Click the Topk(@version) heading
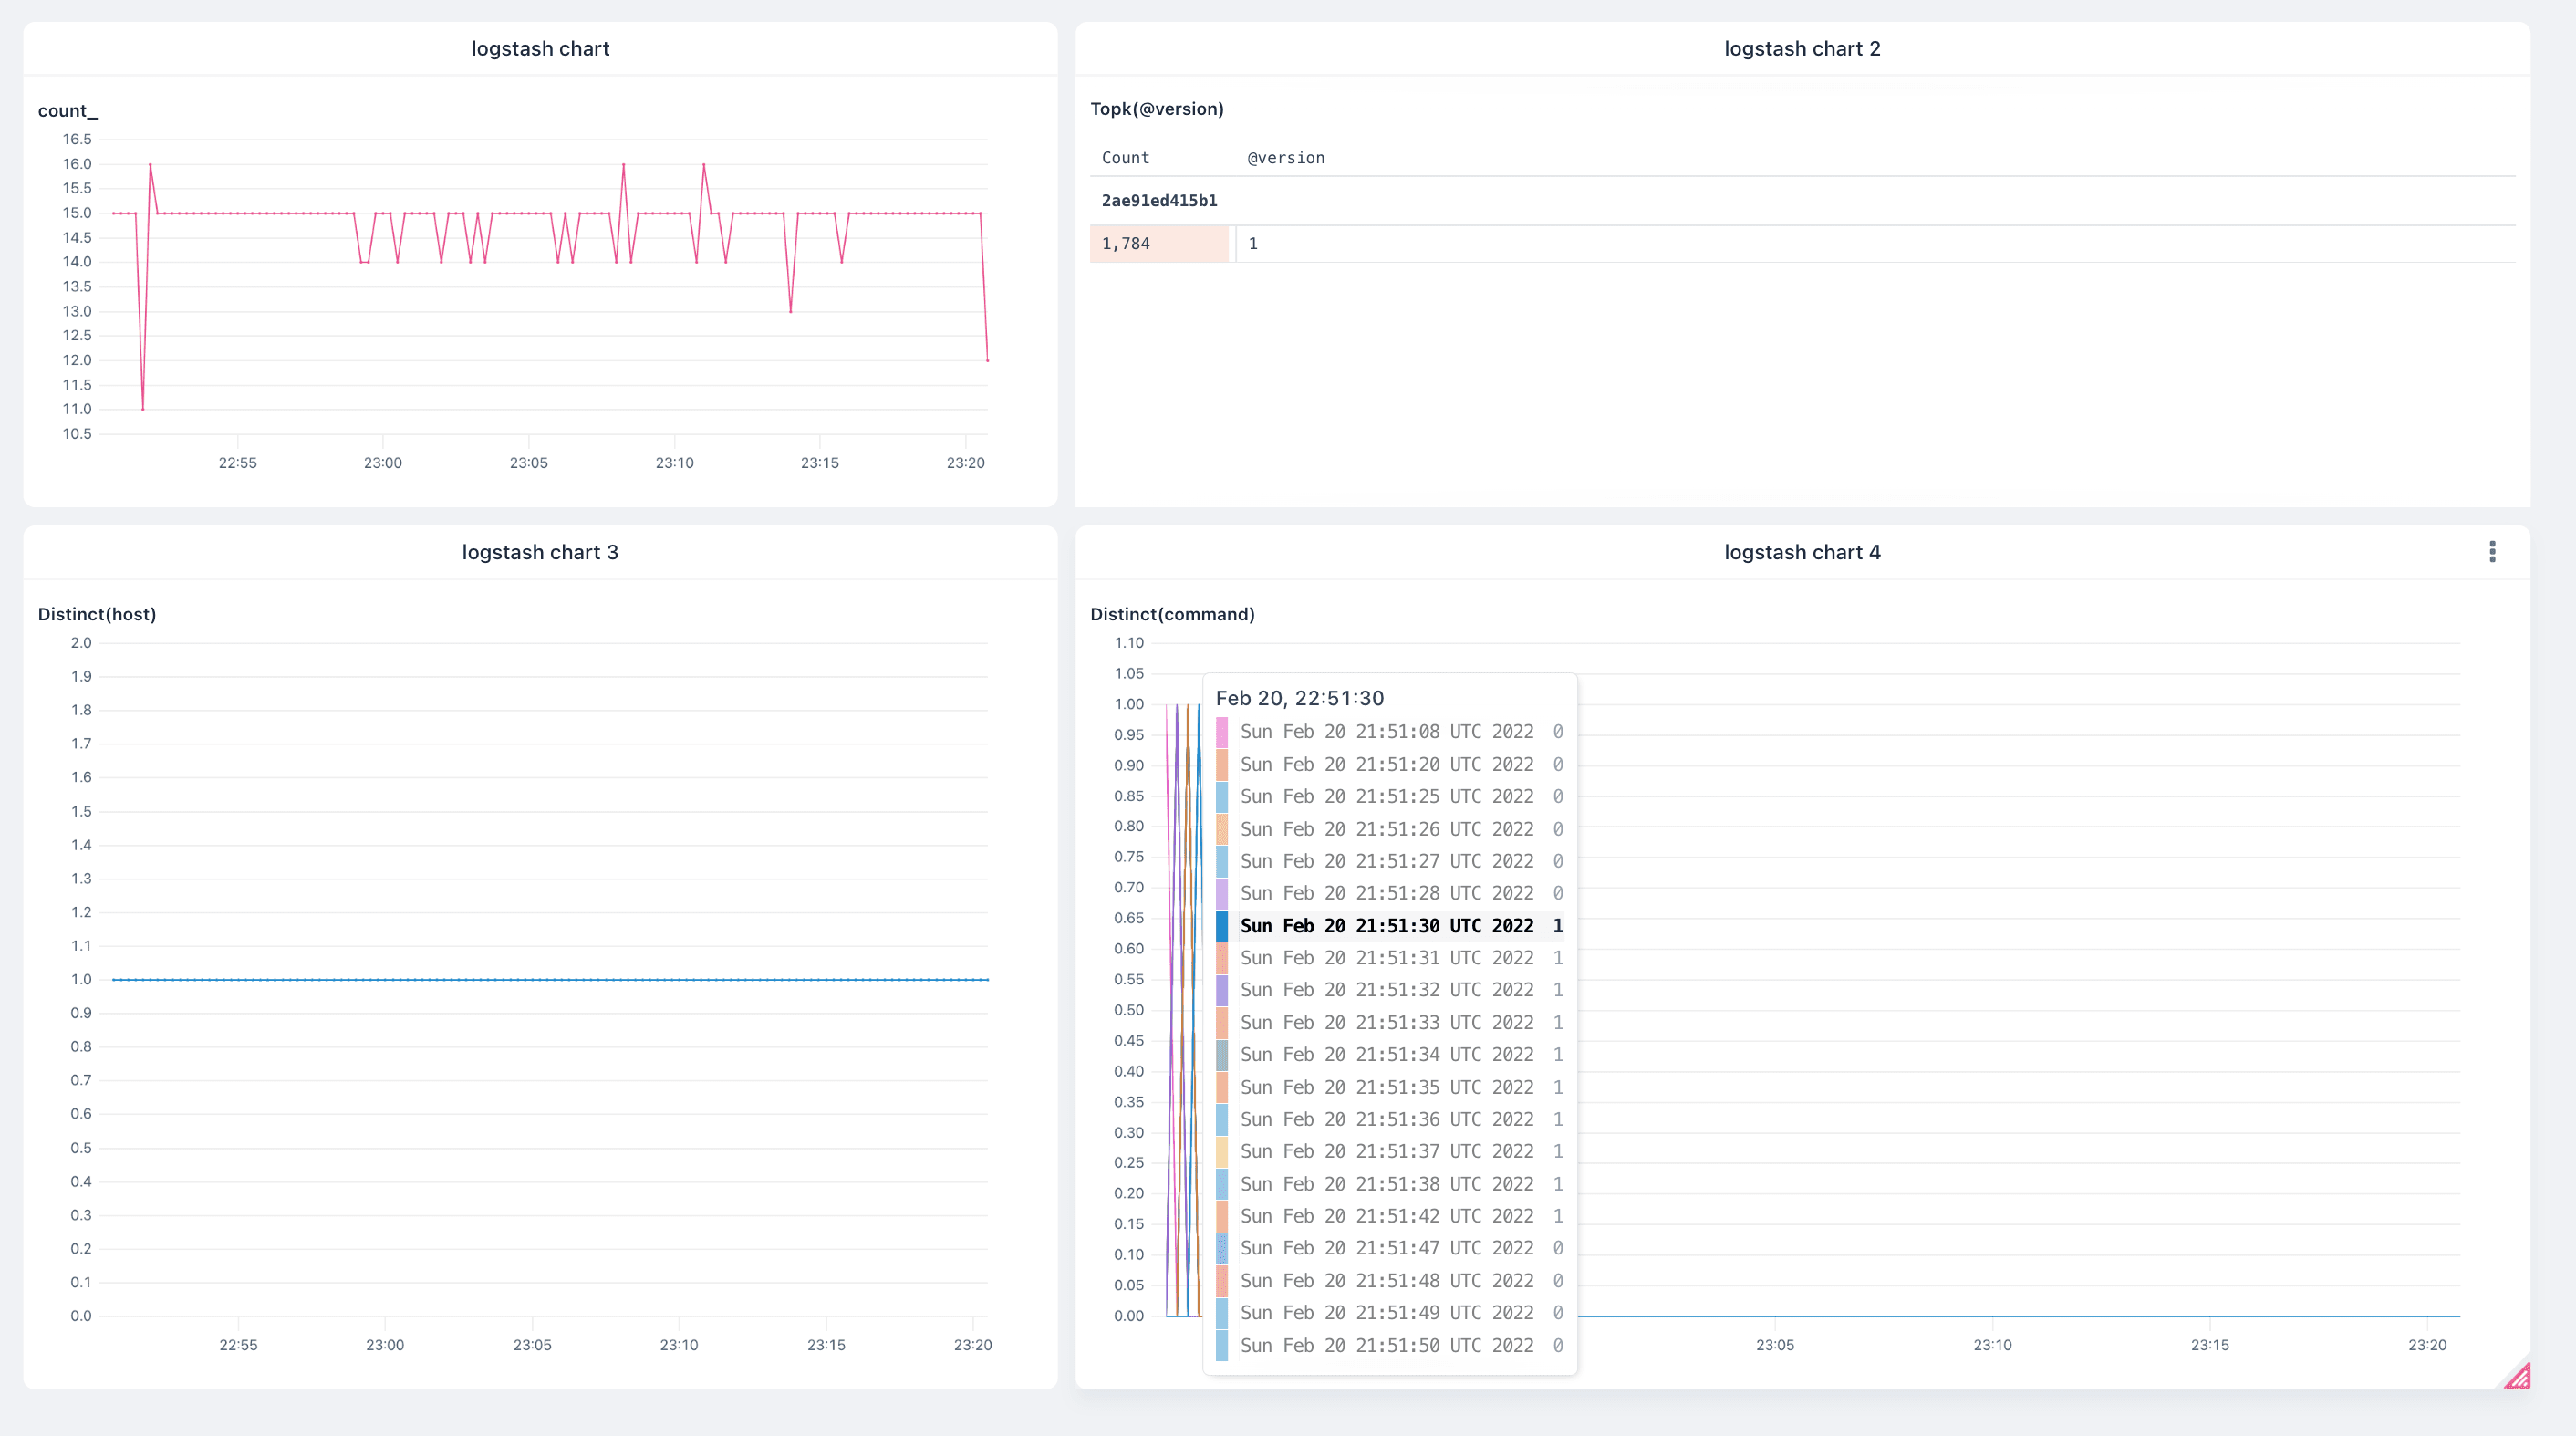The image size is (2576, 1436). 1157,109
